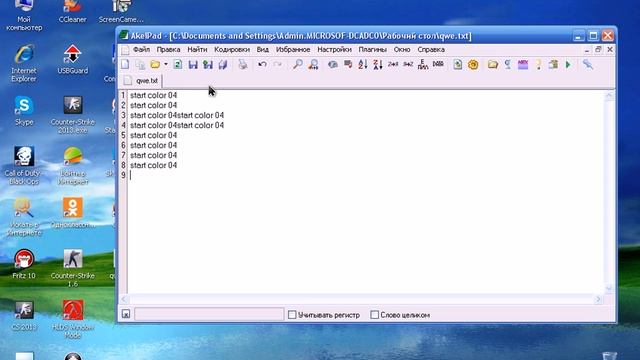
Task: Select the CCleaner desktop shortcut
Action: coord(72,12)
